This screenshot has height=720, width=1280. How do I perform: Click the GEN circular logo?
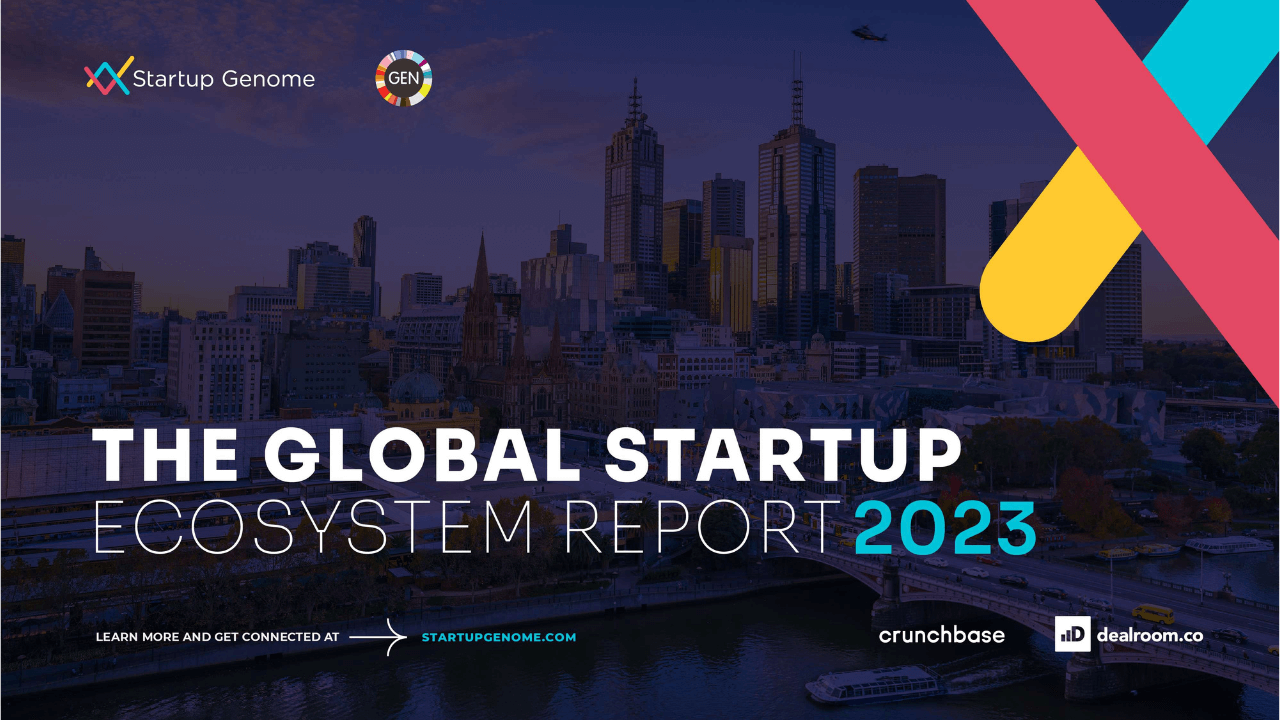403,78
